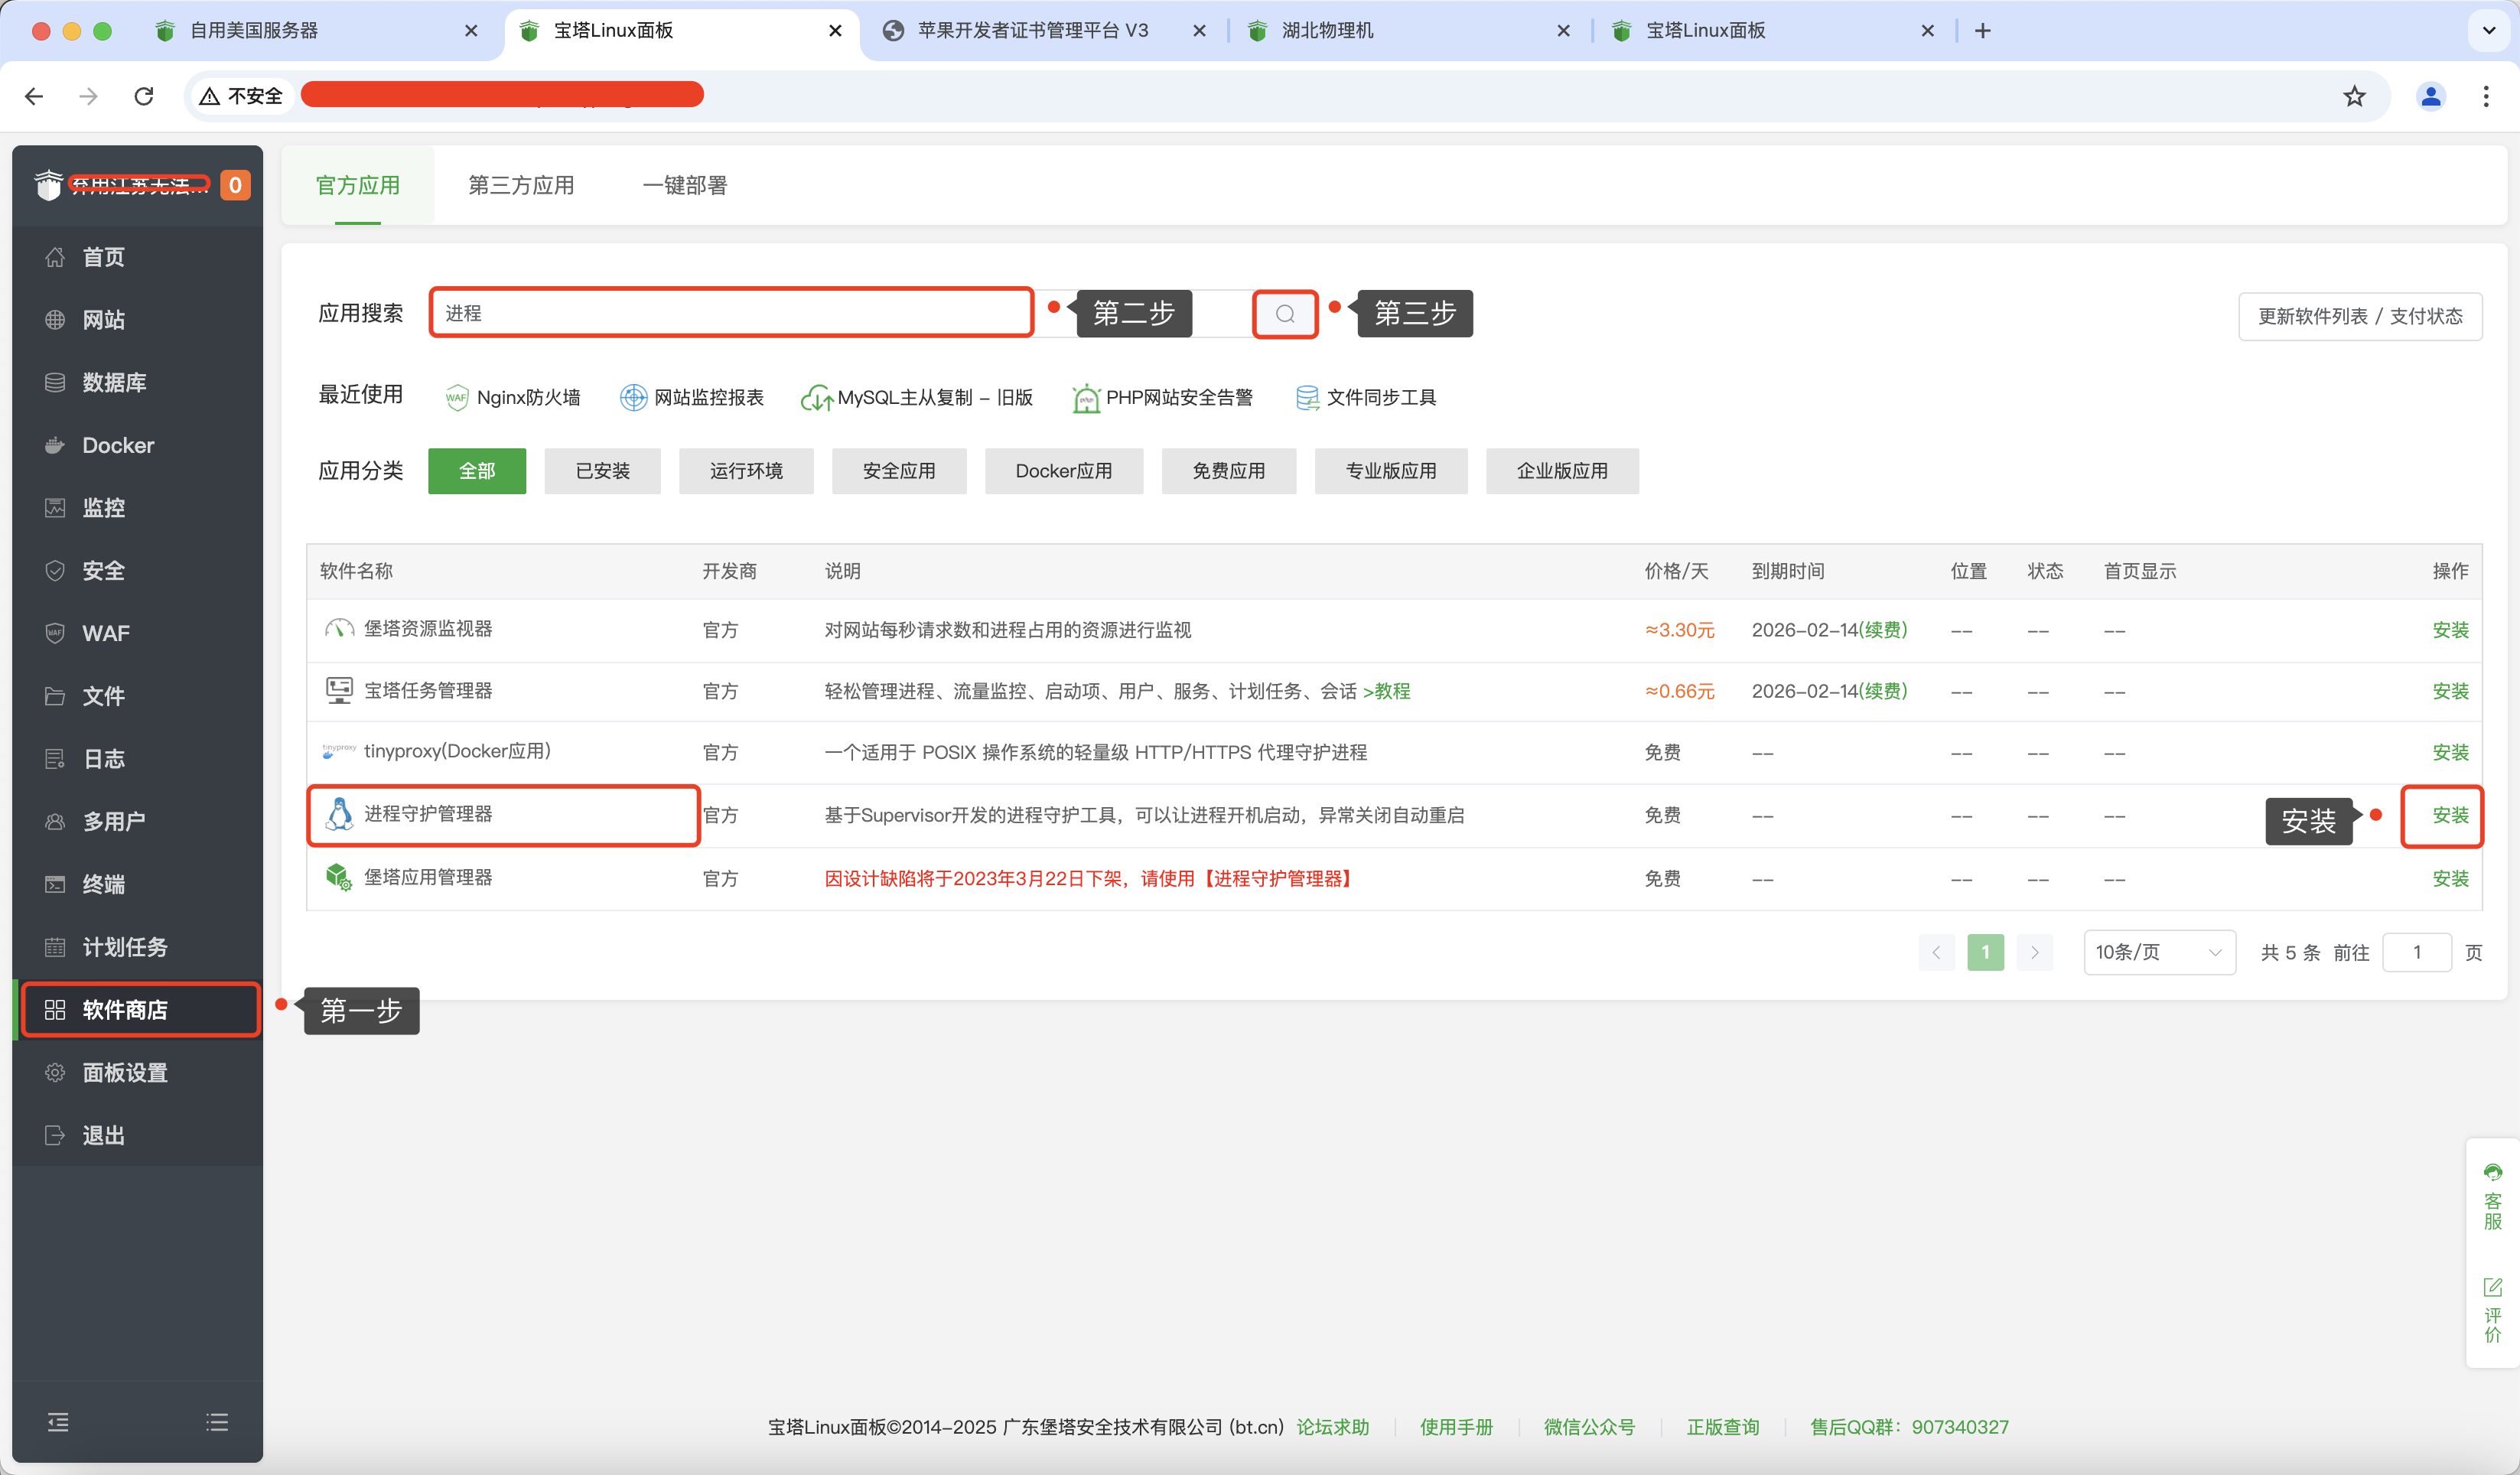Image resolution: width=2520 pixels, height=1475 pixels.
Task: Open recently used 文件同步工具
Action: point(1366,398)
